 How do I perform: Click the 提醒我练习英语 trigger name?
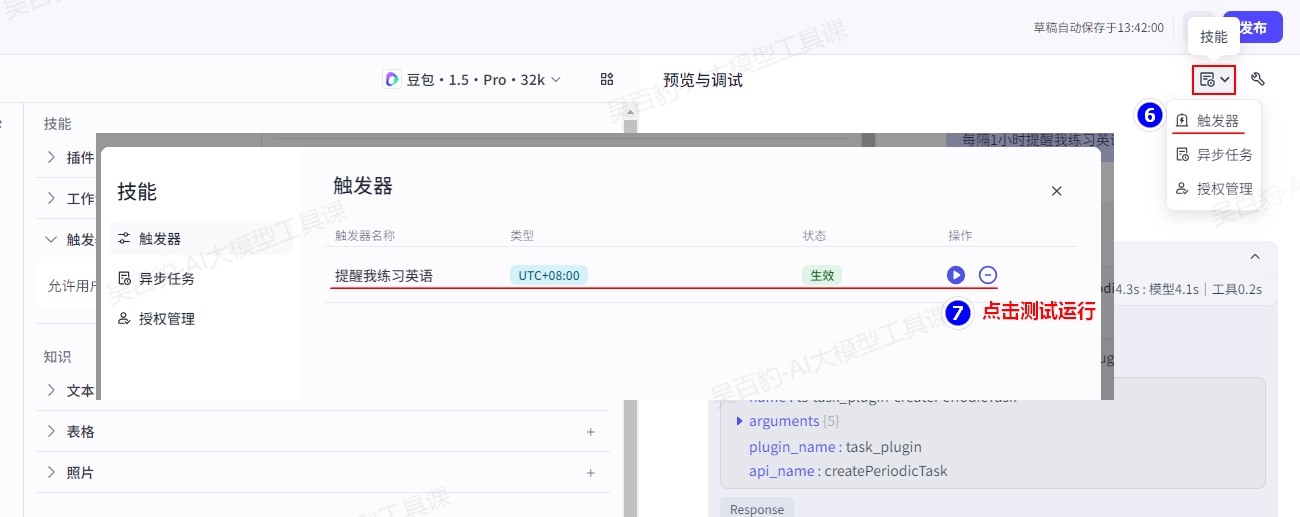click(384, 276)
